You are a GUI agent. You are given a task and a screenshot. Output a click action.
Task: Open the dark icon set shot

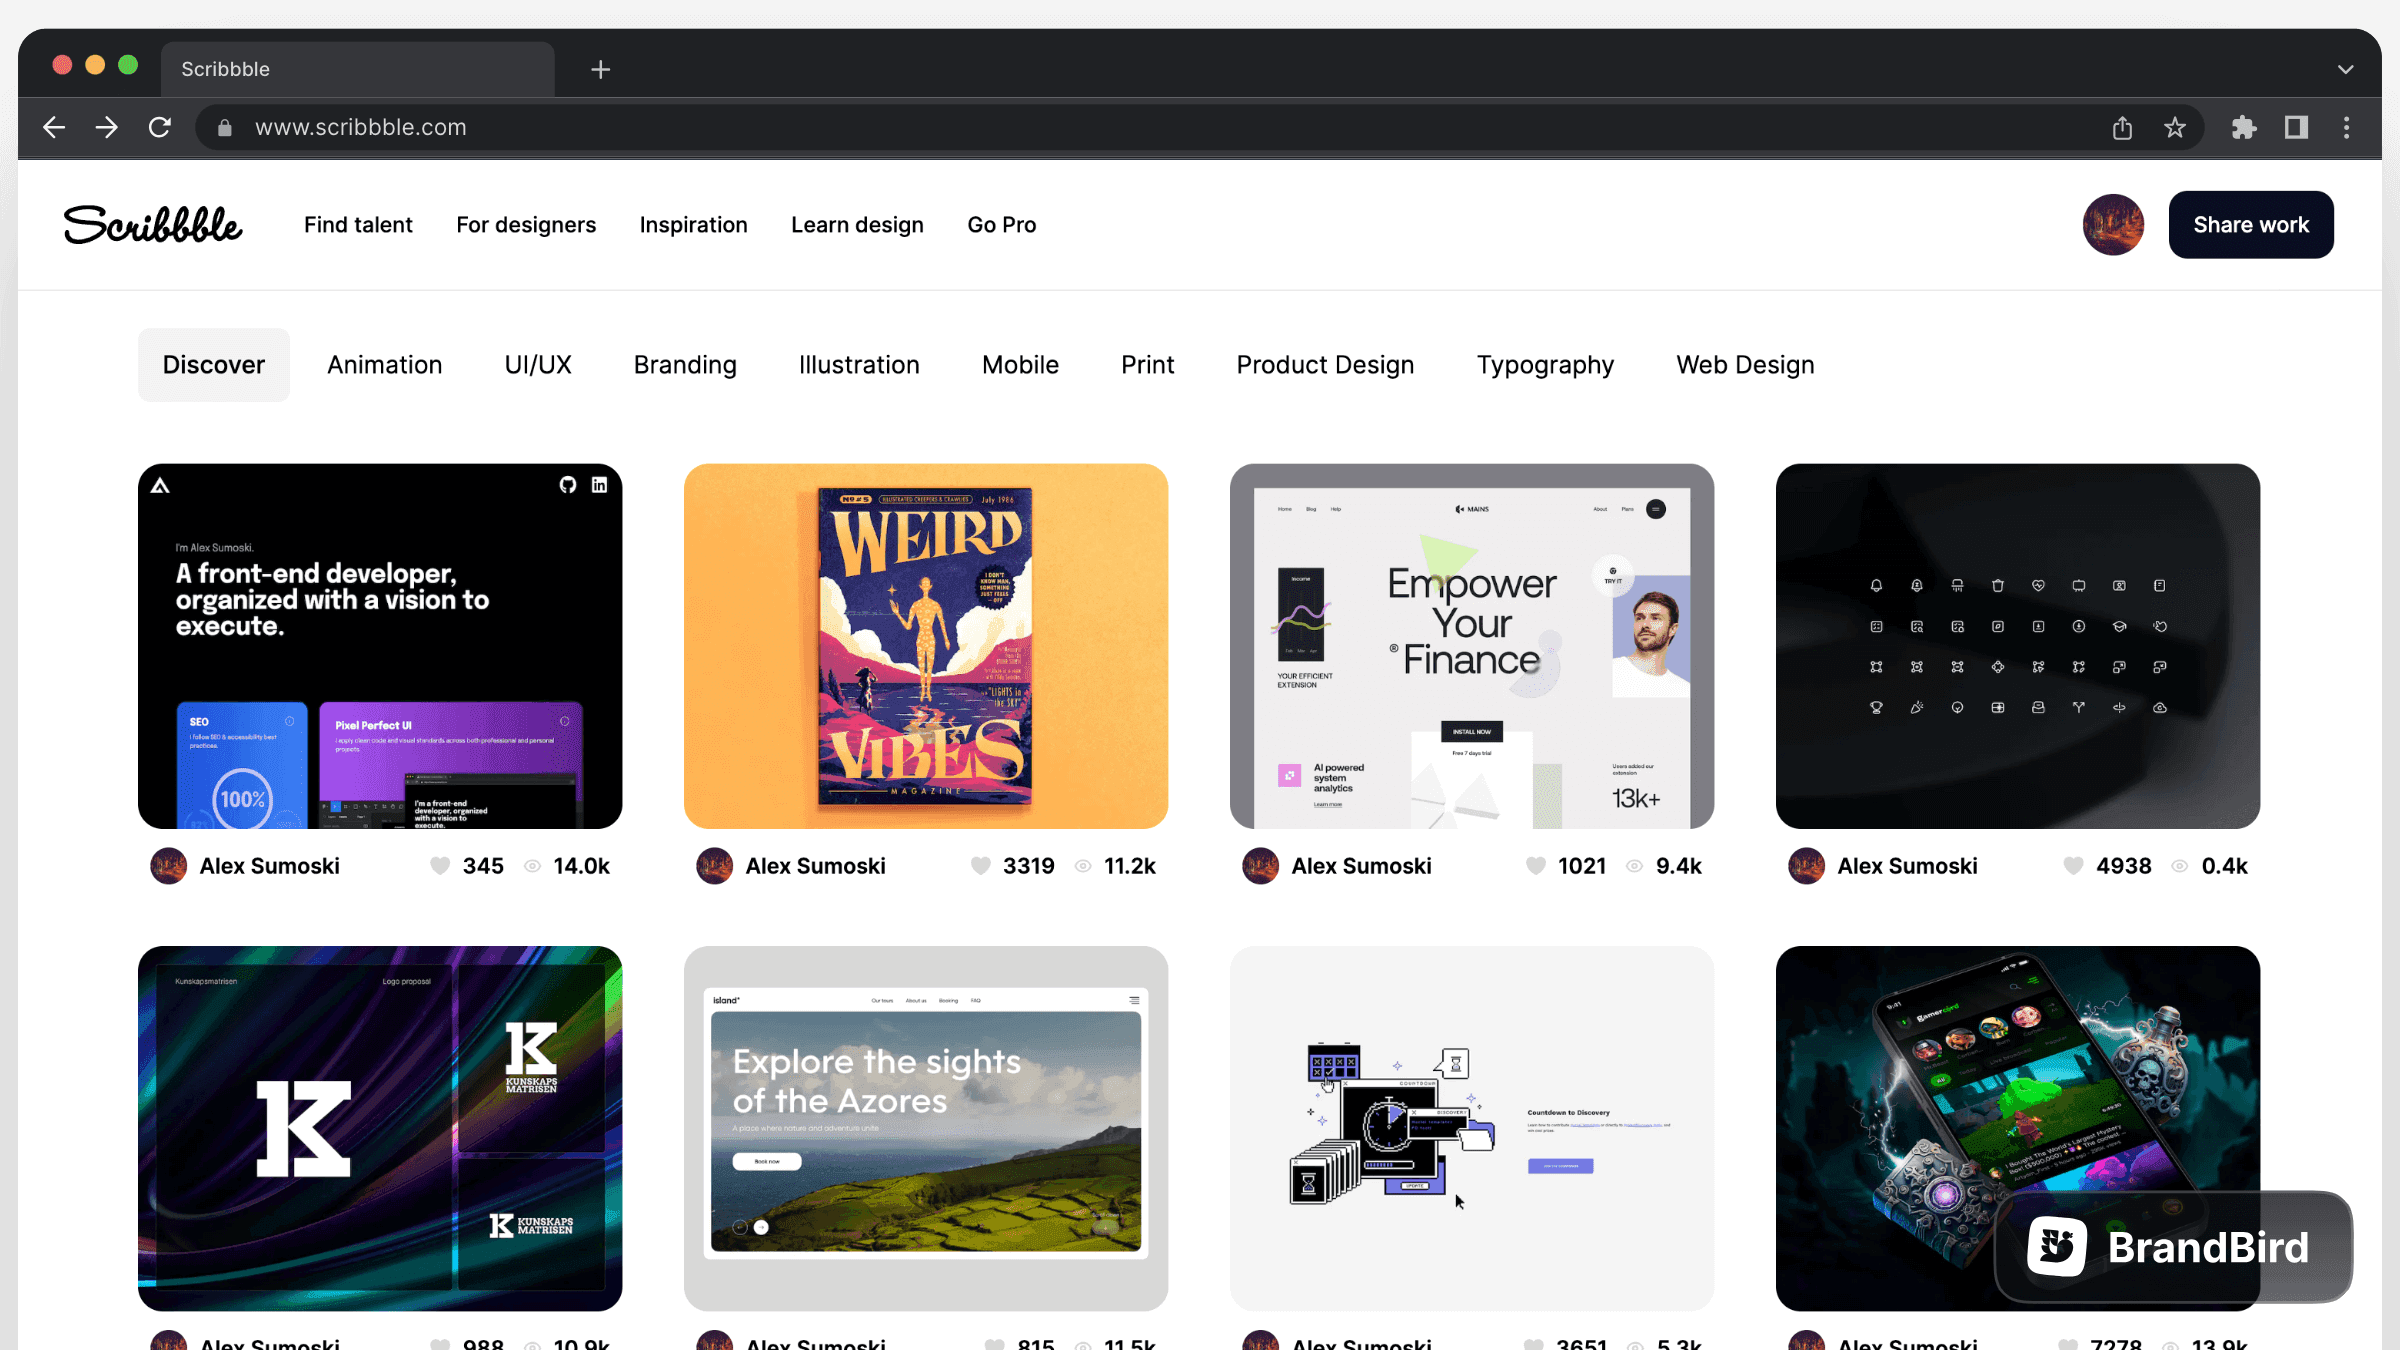tap(2018, 646)
